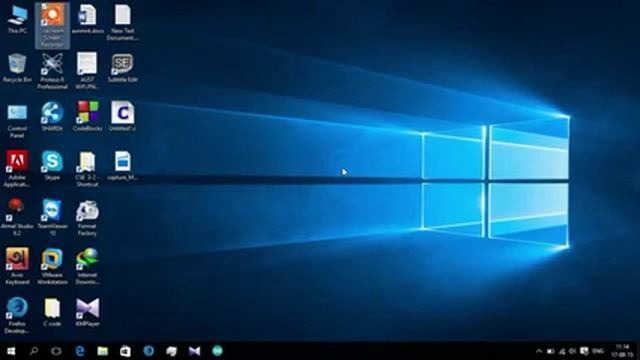Open the taskbar clock and date
The image size is (640, 360).
[x=622, y=351]
